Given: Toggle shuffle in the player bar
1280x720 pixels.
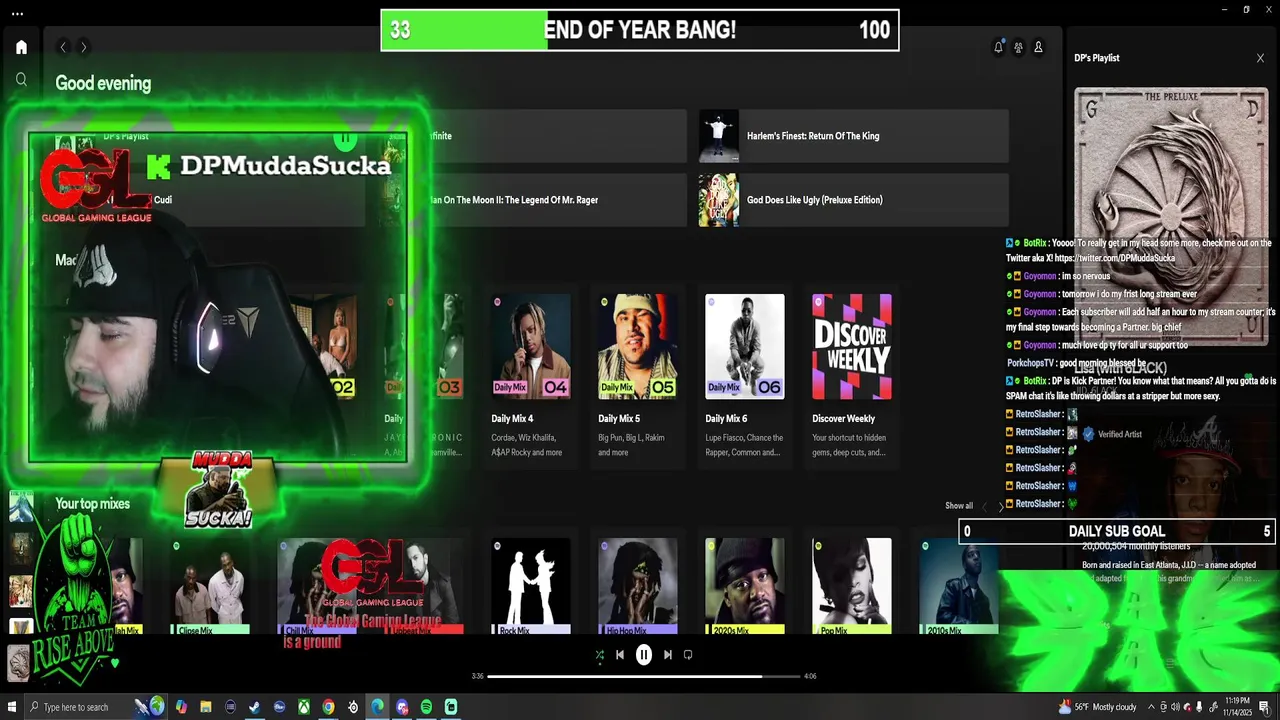Looking at the screenshot, I should [x=599, y=655].
